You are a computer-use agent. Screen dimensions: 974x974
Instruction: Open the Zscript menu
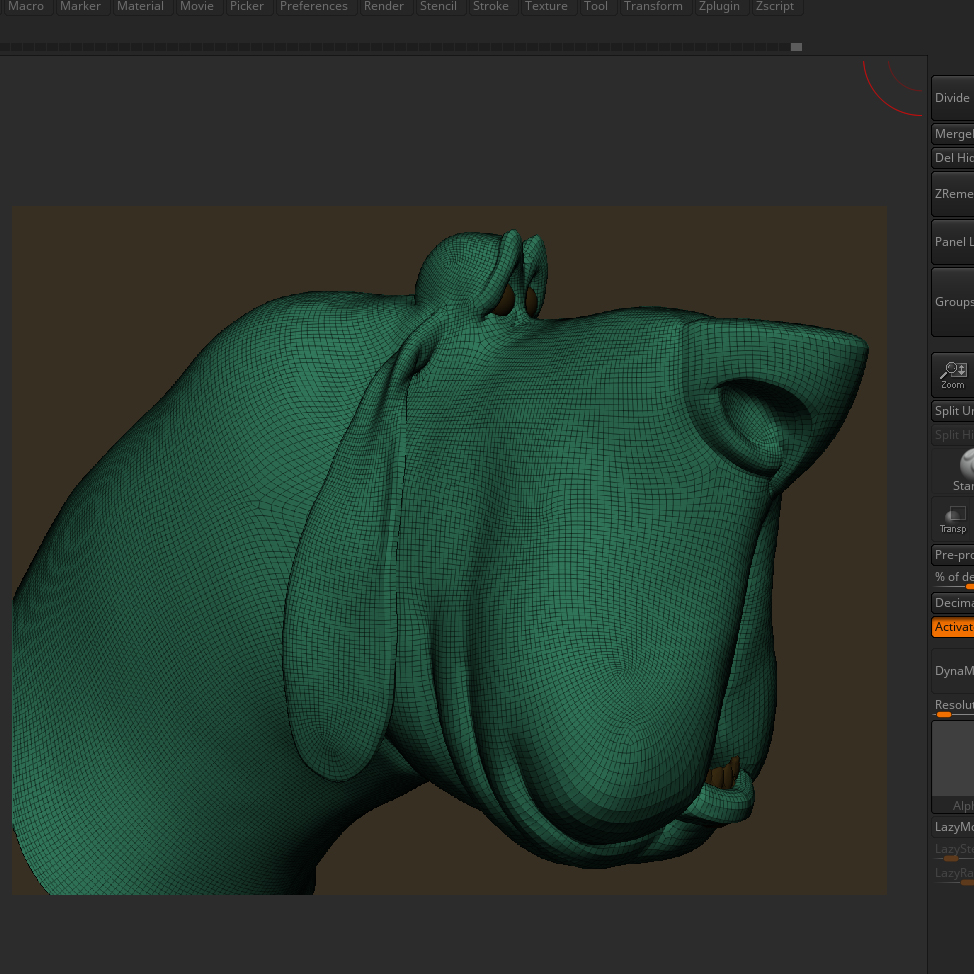point(775,6)
